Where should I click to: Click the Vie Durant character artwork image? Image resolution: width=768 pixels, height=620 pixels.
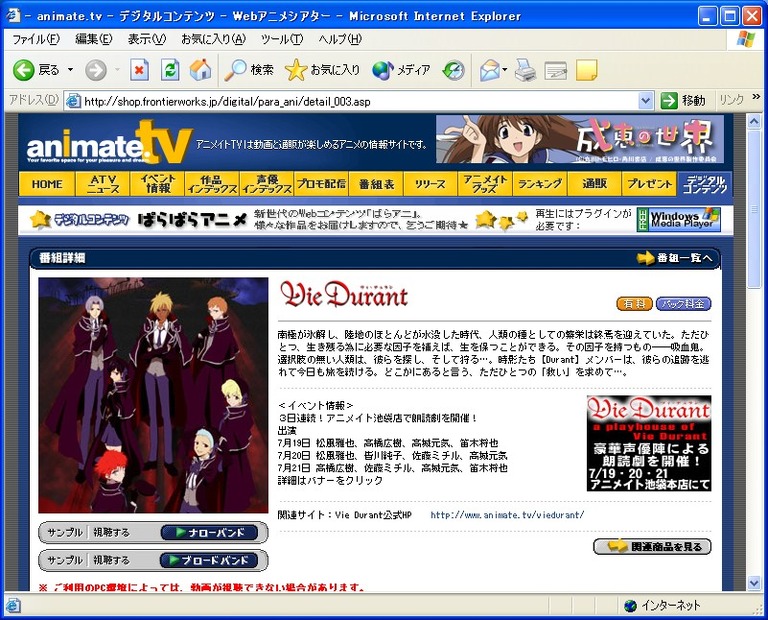[x=153, y=395]
